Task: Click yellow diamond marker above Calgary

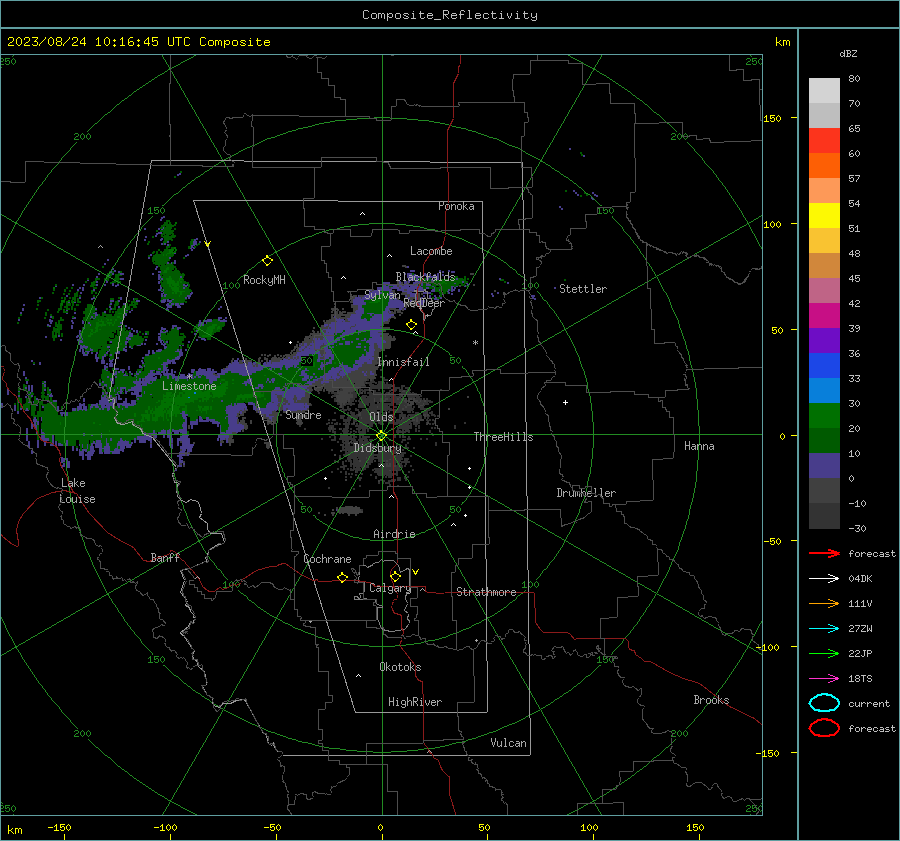Action: 395,576
